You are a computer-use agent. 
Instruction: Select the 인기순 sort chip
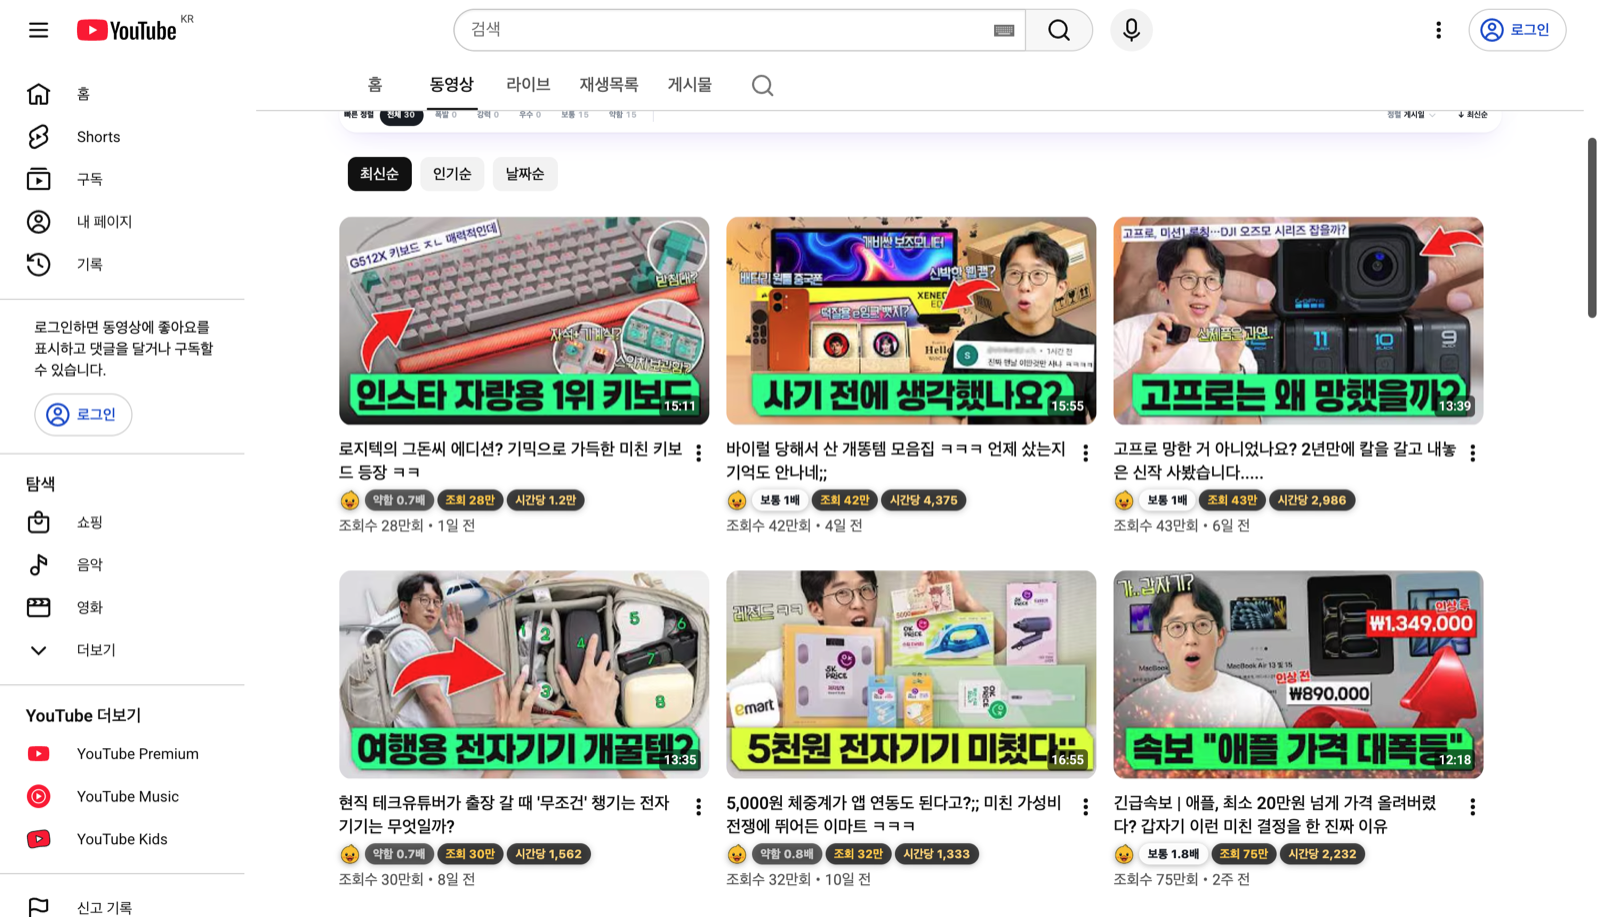coord(452,174)
